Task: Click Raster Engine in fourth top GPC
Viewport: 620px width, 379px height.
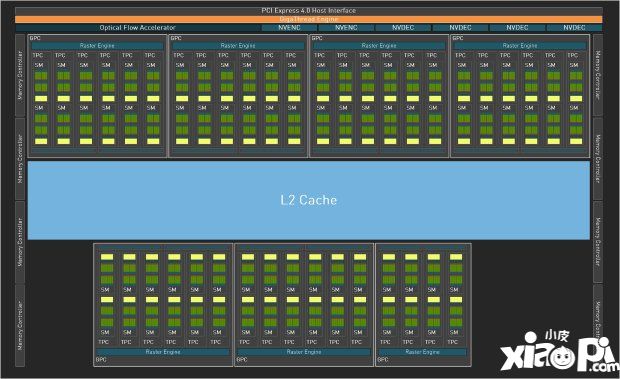Action: (x=520, y=46)
